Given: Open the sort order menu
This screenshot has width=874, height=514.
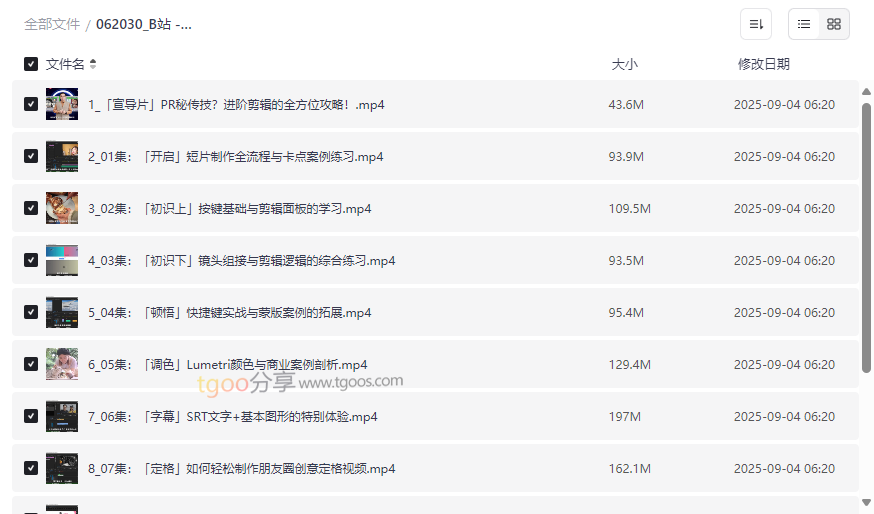Looking at the screenshot, I should [x=756, y=24].
